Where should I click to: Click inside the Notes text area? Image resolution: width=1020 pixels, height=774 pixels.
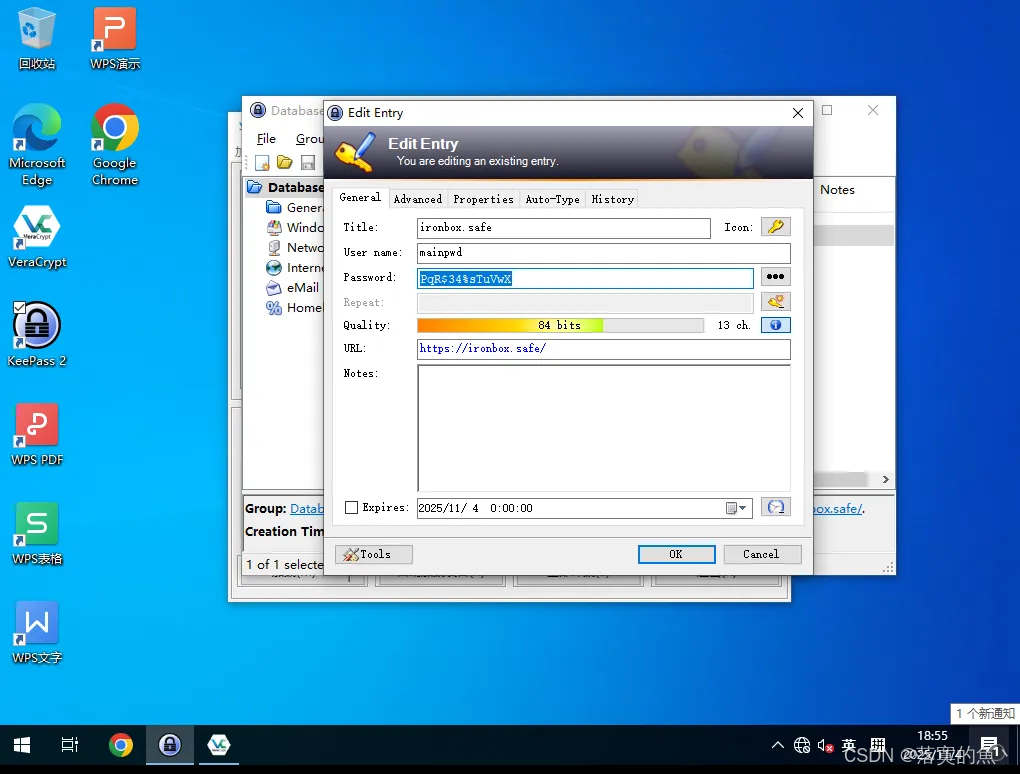point(604,427)
